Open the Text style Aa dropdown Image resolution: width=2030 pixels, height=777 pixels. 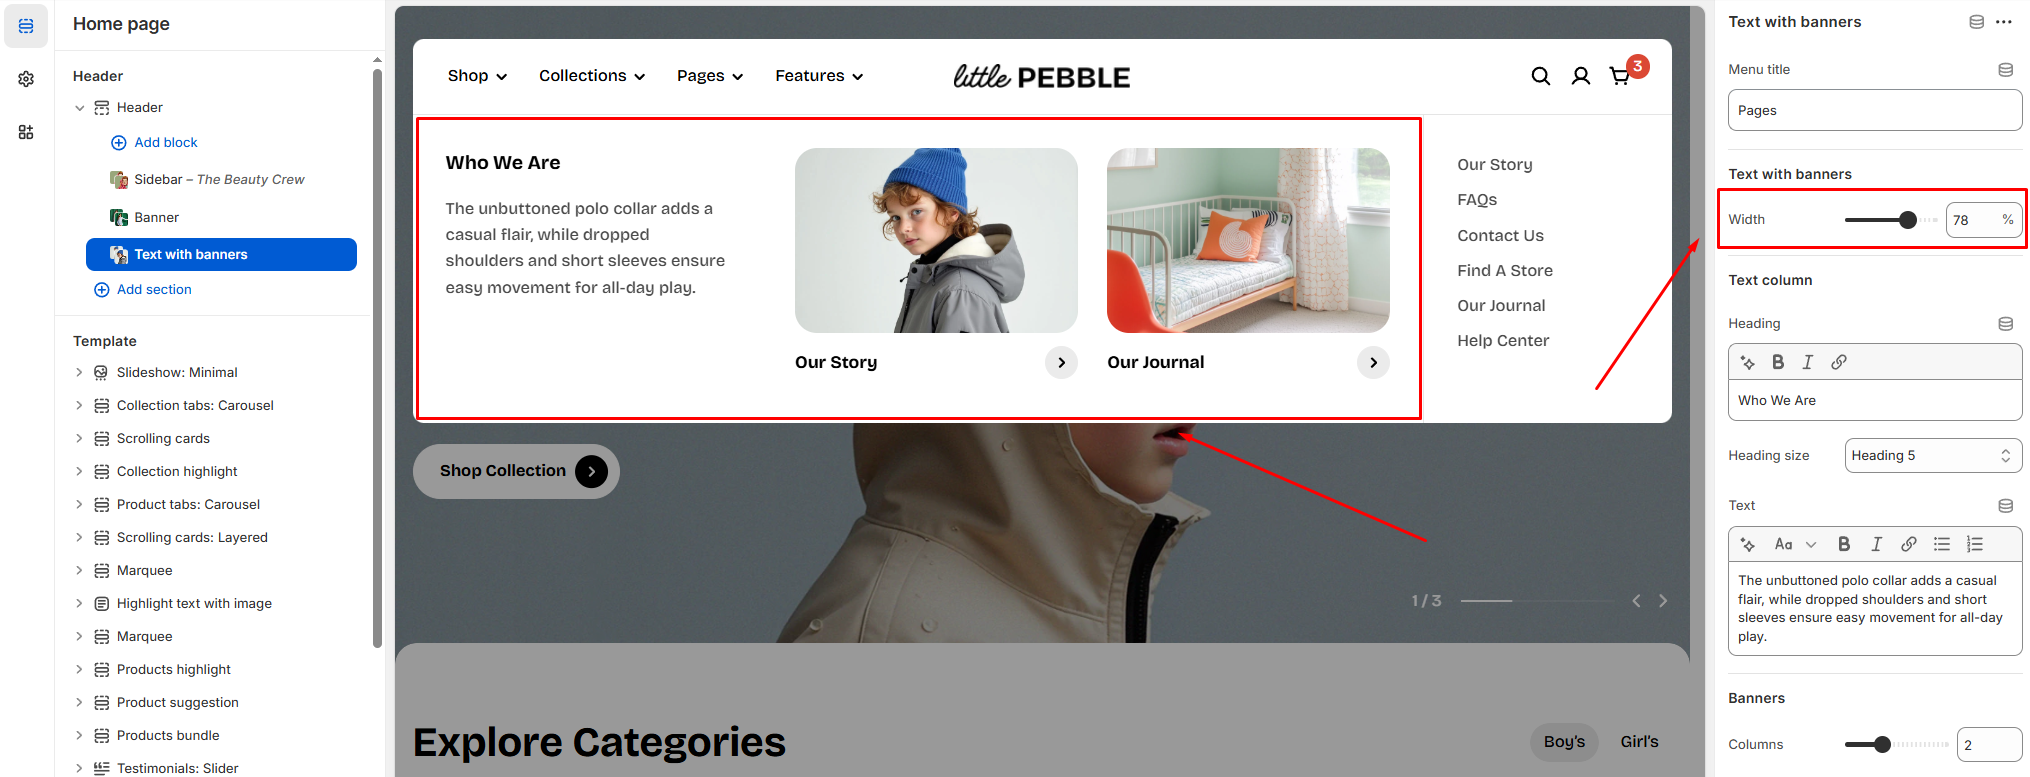[x=1795, y=544]
